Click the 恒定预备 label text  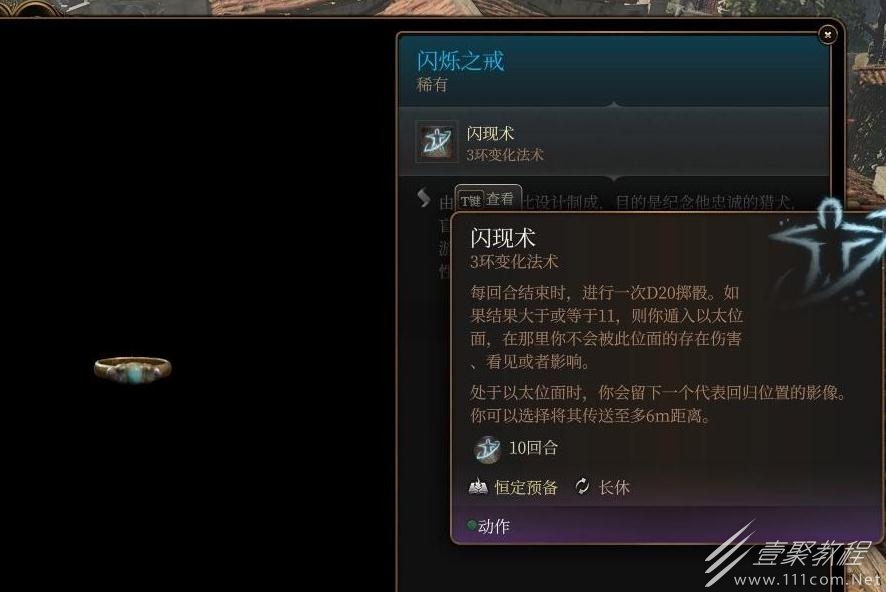point(526,487)
